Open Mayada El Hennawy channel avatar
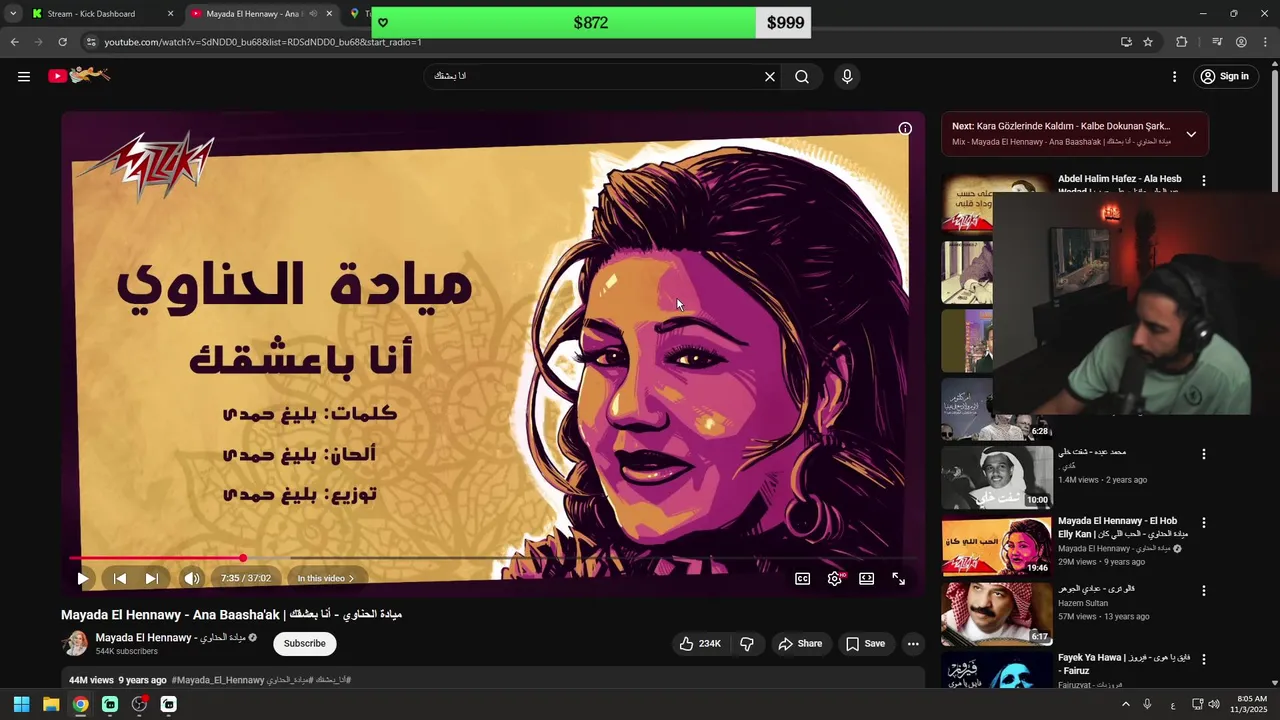Image resolution: width=1280 pixels, height=720 pixels. pos(75,643)
